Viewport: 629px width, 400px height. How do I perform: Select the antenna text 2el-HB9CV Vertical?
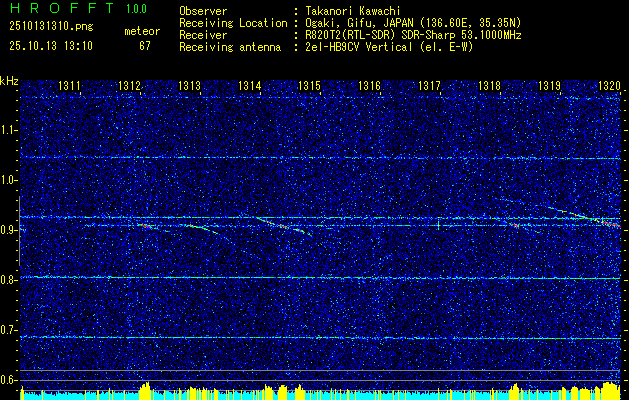pyautogui.click(x=359, y=47)
